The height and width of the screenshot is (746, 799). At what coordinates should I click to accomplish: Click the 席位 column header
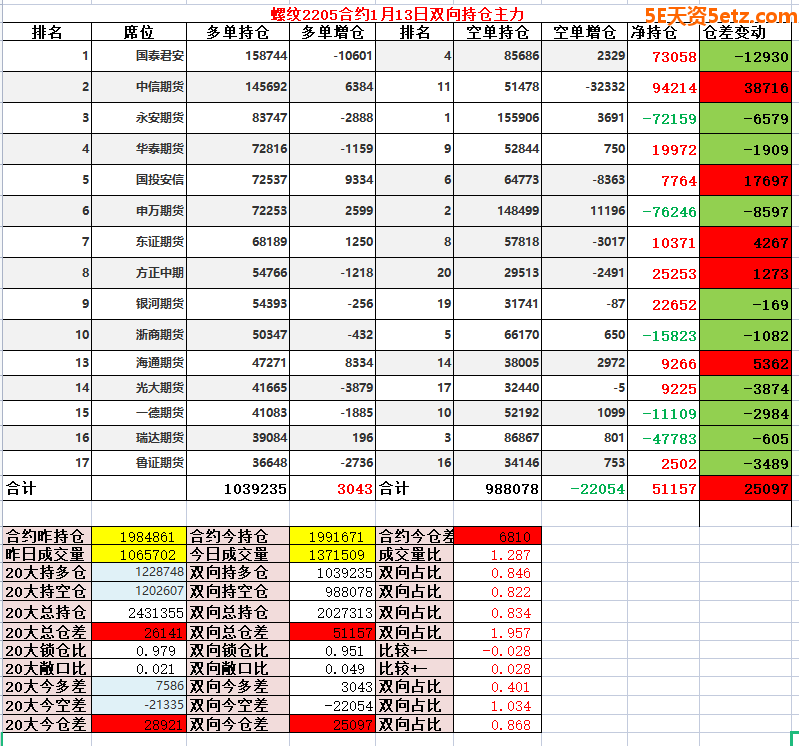tap(139, 32)
